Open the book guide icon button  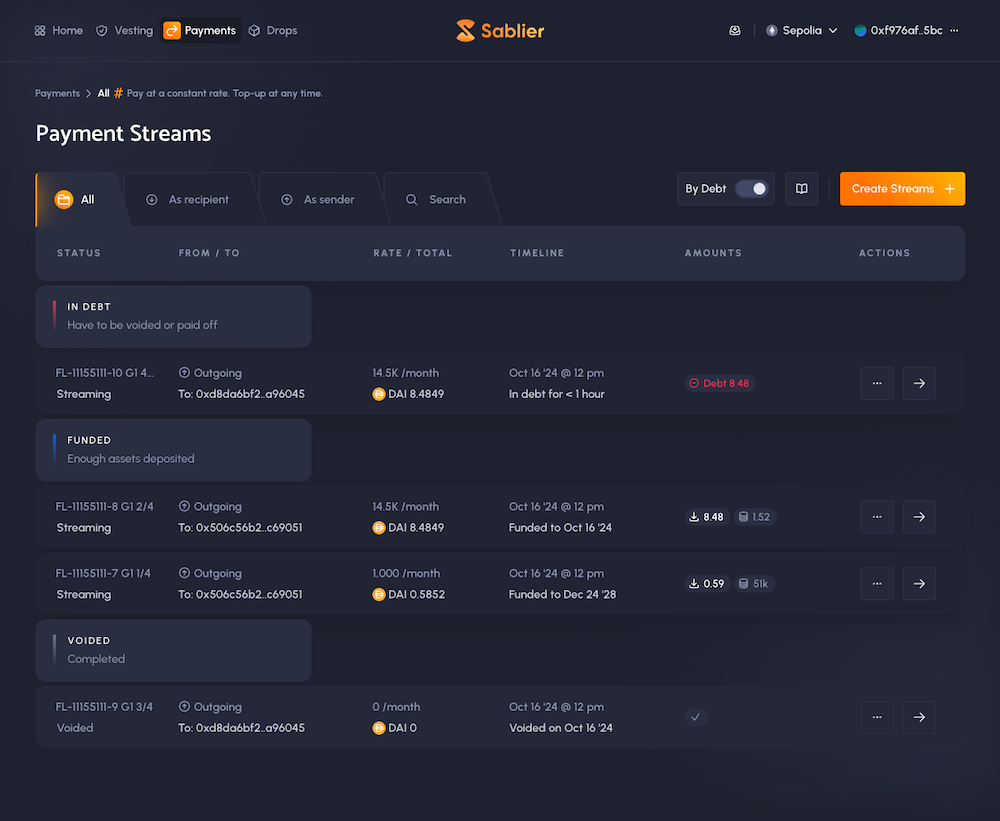coord(801,188)
